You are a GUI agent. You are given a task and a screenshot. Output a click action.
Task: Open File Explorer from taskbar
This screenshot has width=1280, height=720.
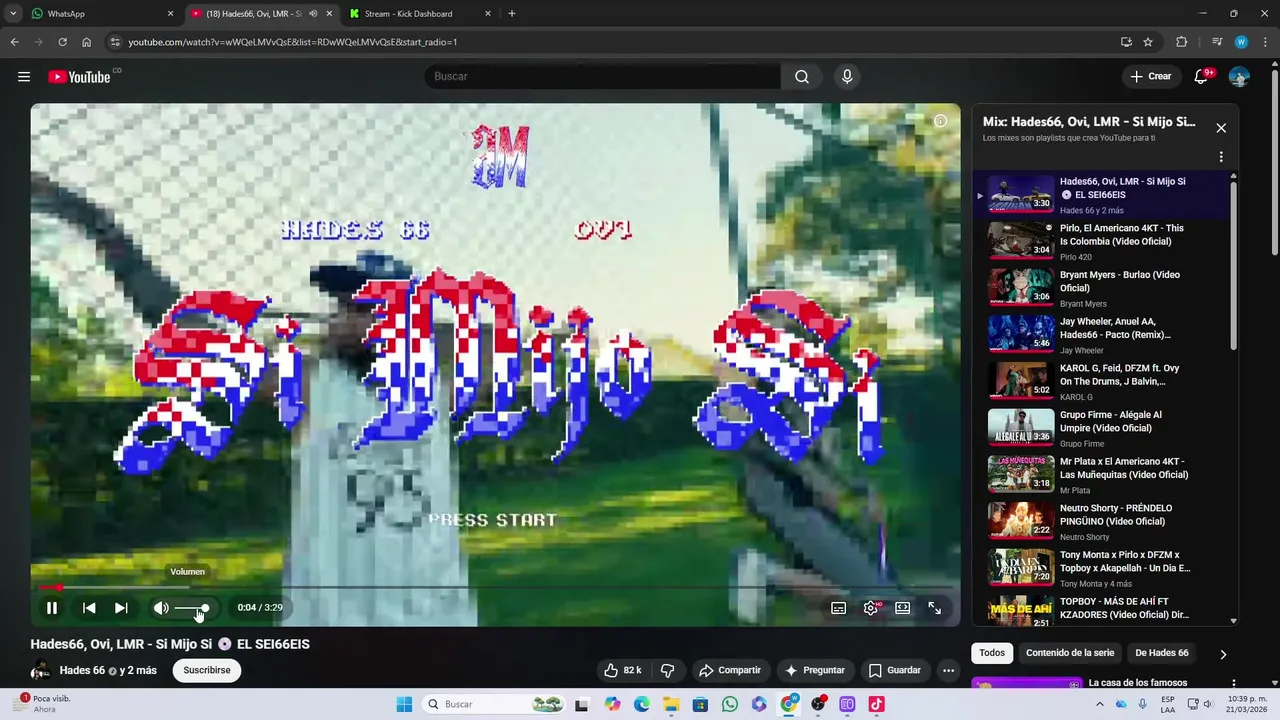[x=671, y=704]
